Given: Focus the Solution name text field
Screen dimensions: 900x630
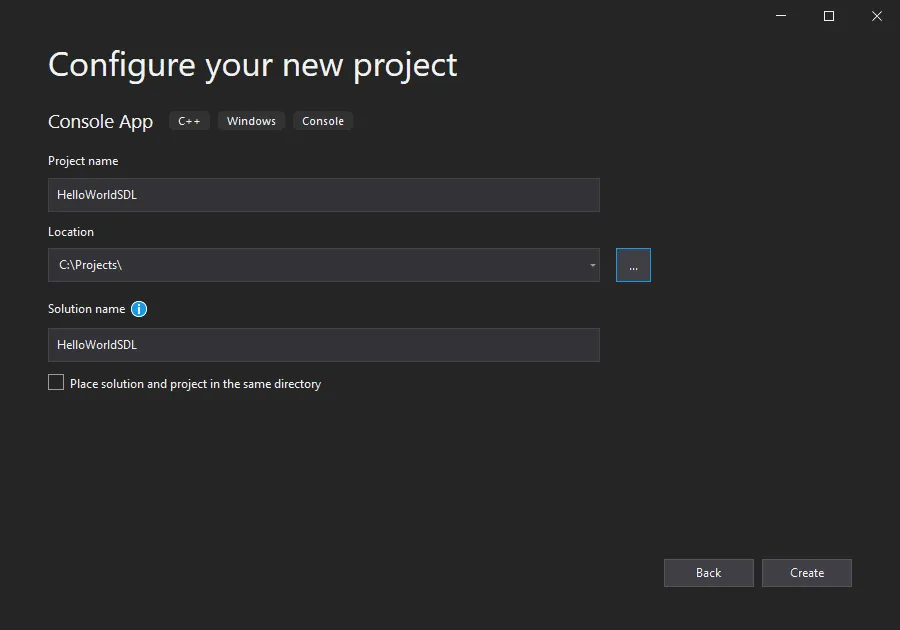Looking at the screenshot, I should [324, 345].
